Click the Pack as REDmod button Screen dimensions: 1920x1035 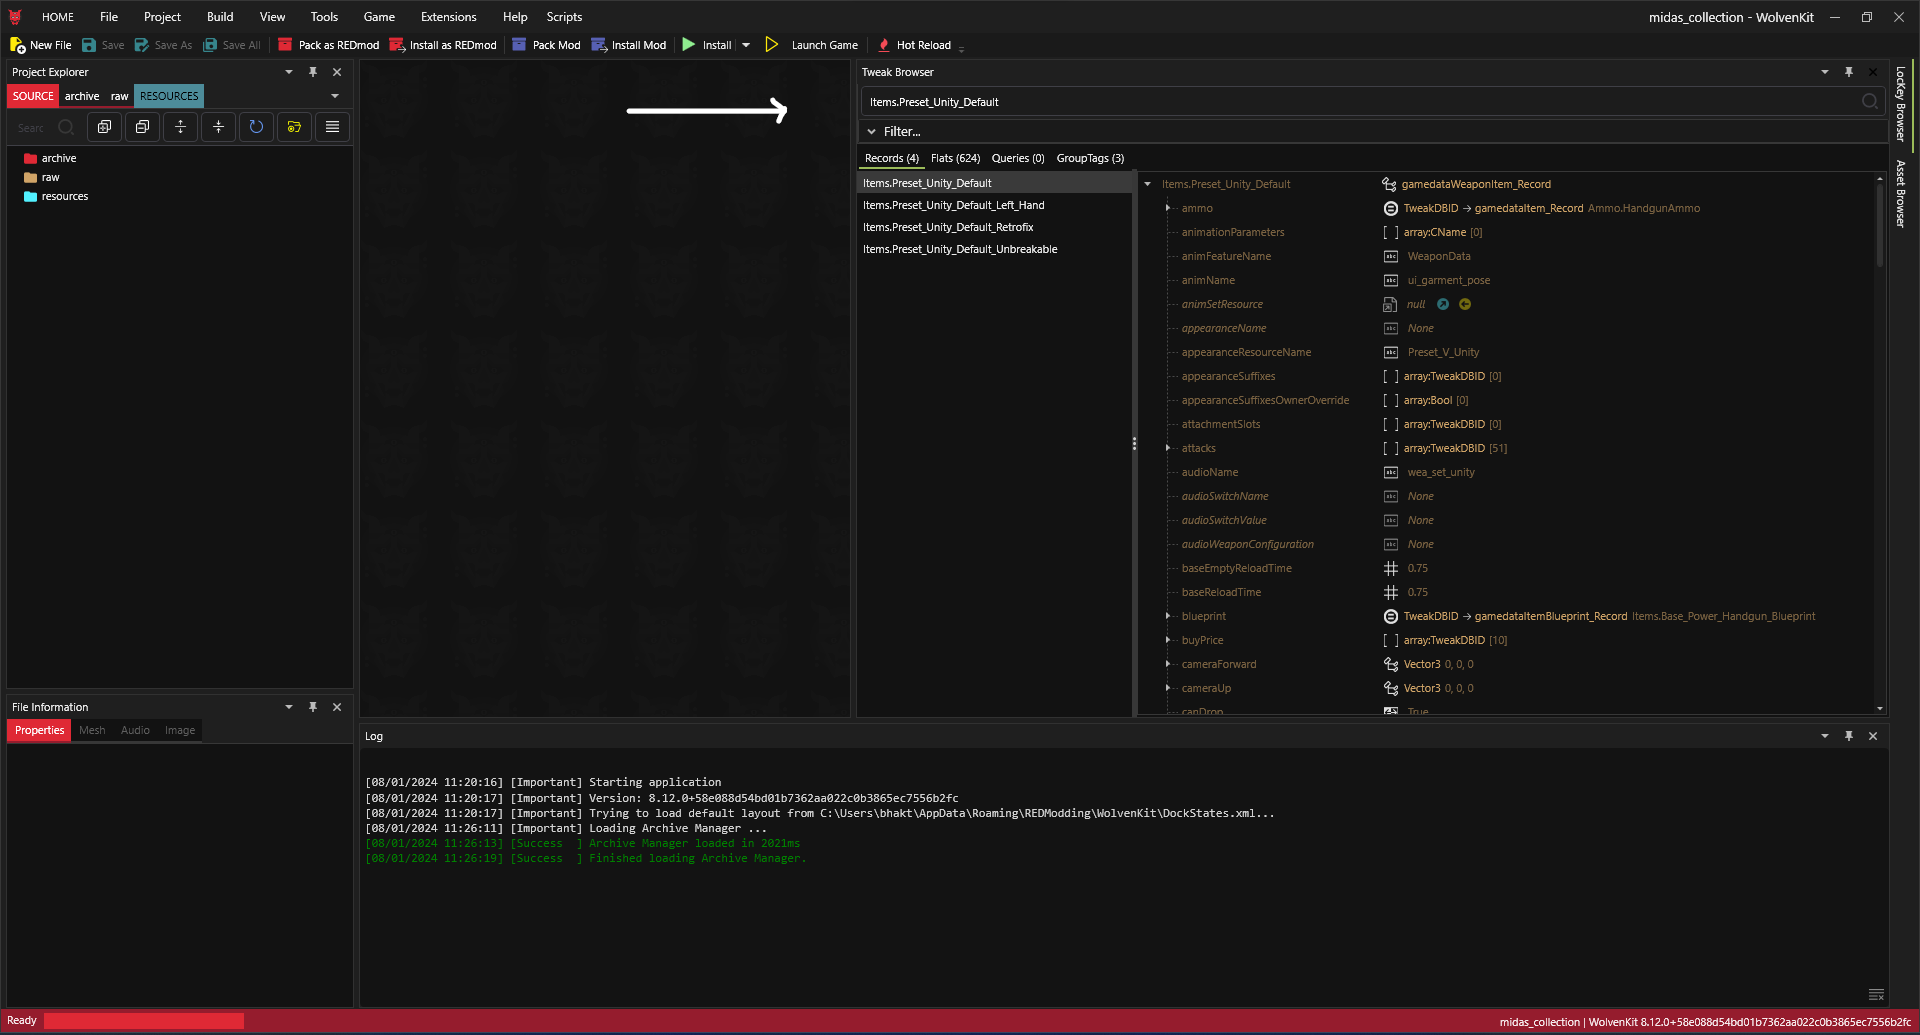coord(328,45)
